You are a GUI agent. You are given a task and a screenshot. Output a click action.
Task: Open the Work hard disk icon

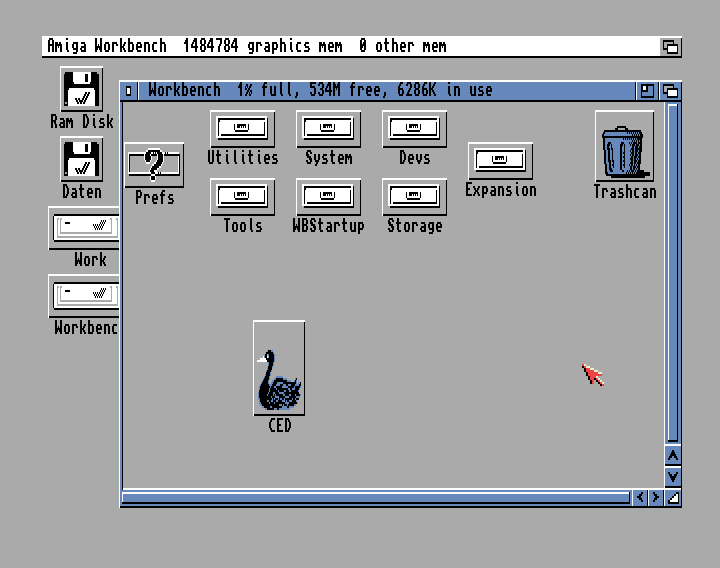[x=86, y=228]
